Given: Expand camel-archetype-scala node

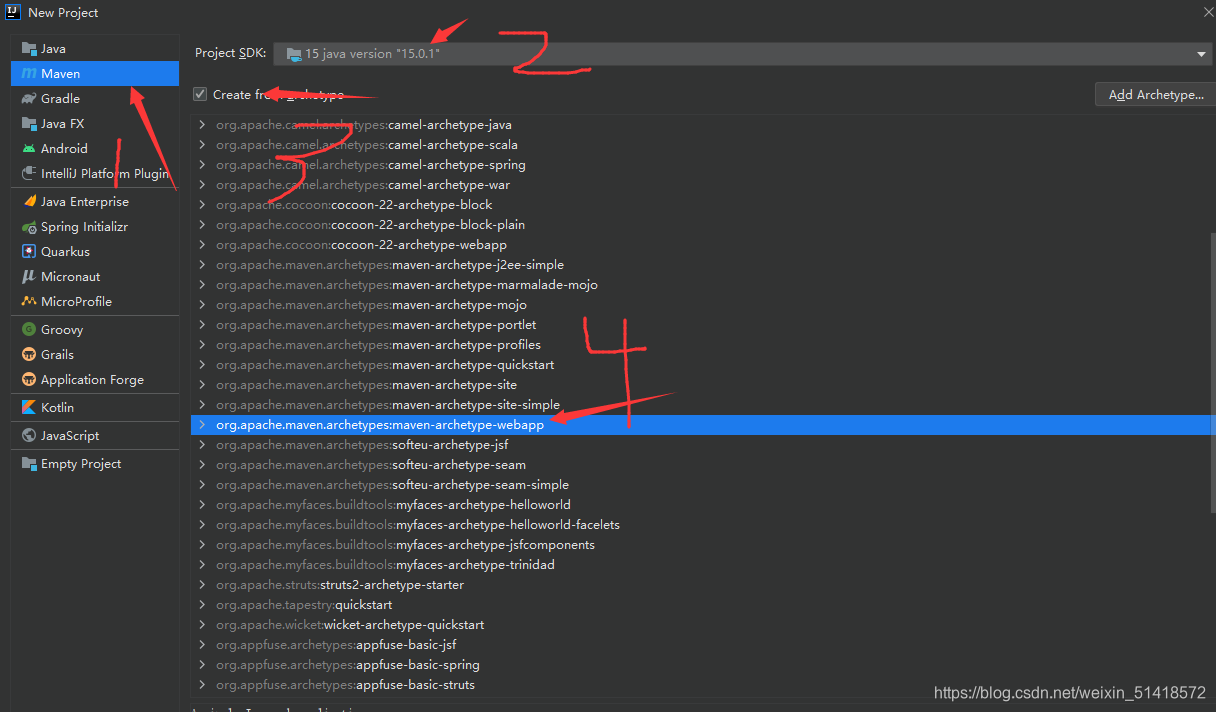Looking at the screenshot, I should point(202,145).
